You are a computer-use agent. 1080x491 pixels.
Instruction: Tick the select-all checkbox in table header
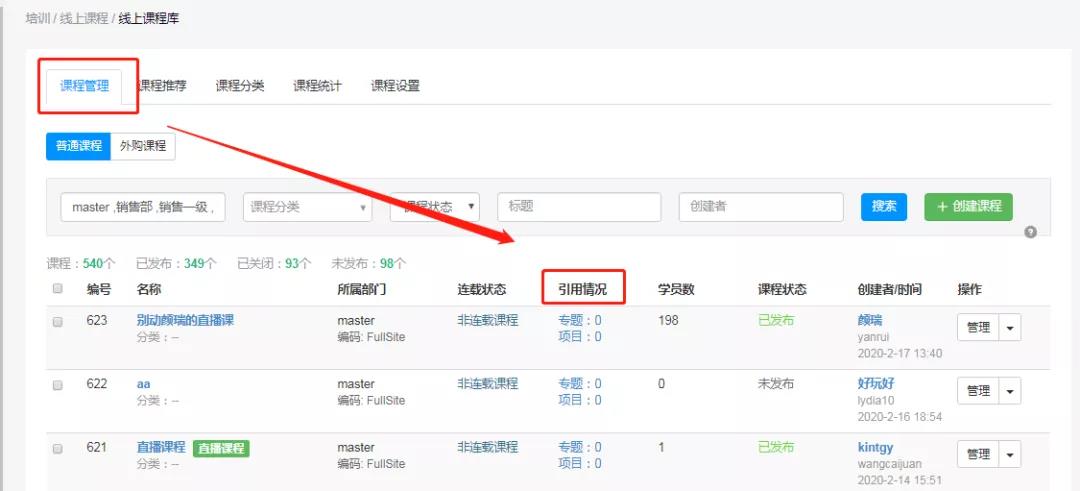point(58,289)
